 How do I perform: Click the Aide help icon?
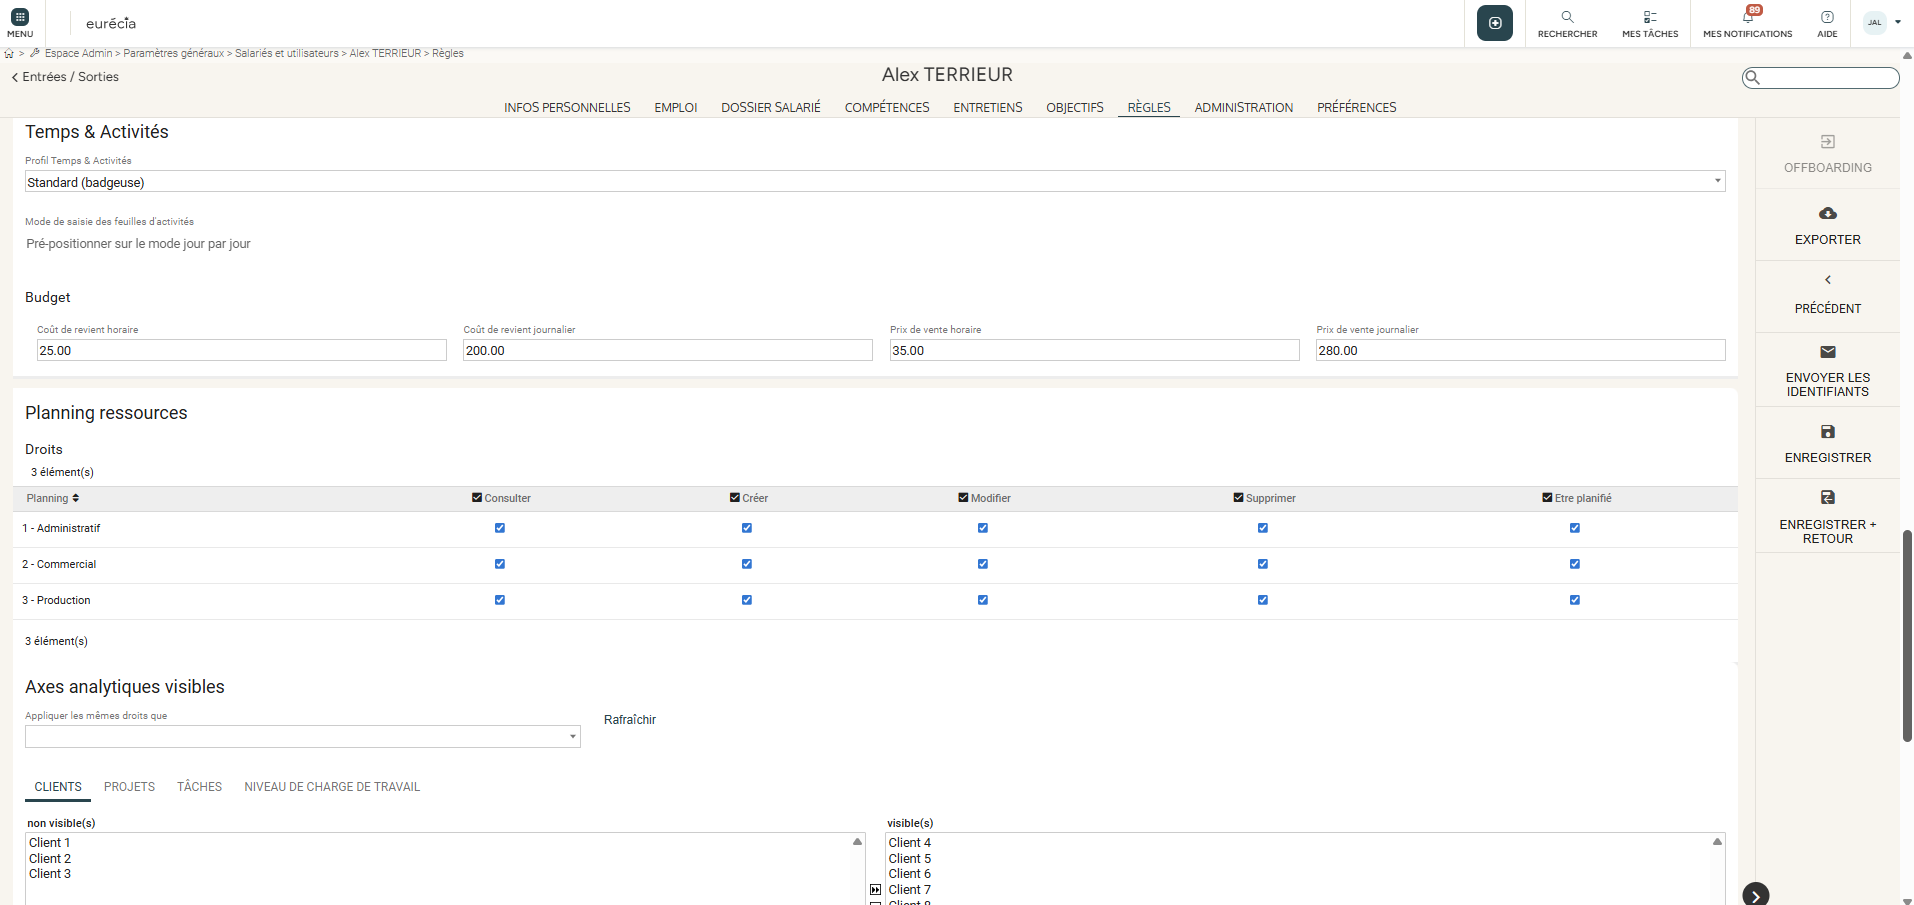point(1827,17)
